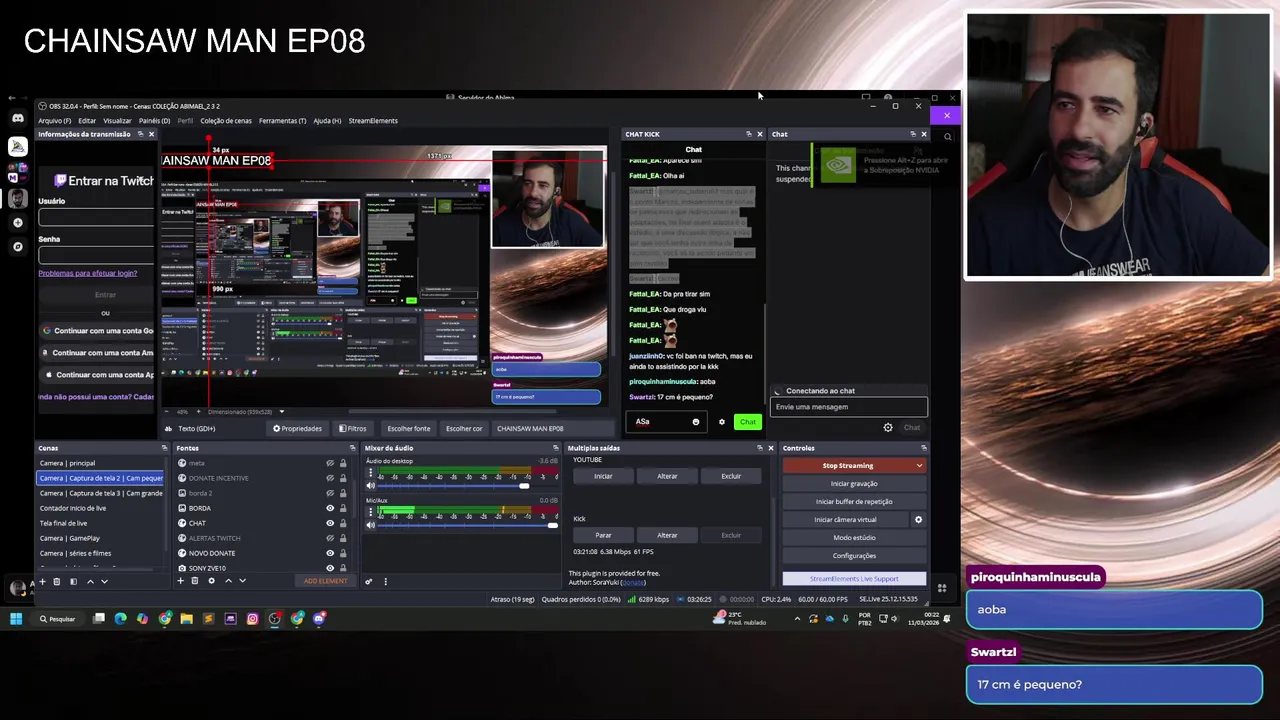Move selected source down

(x=242, y=581)
